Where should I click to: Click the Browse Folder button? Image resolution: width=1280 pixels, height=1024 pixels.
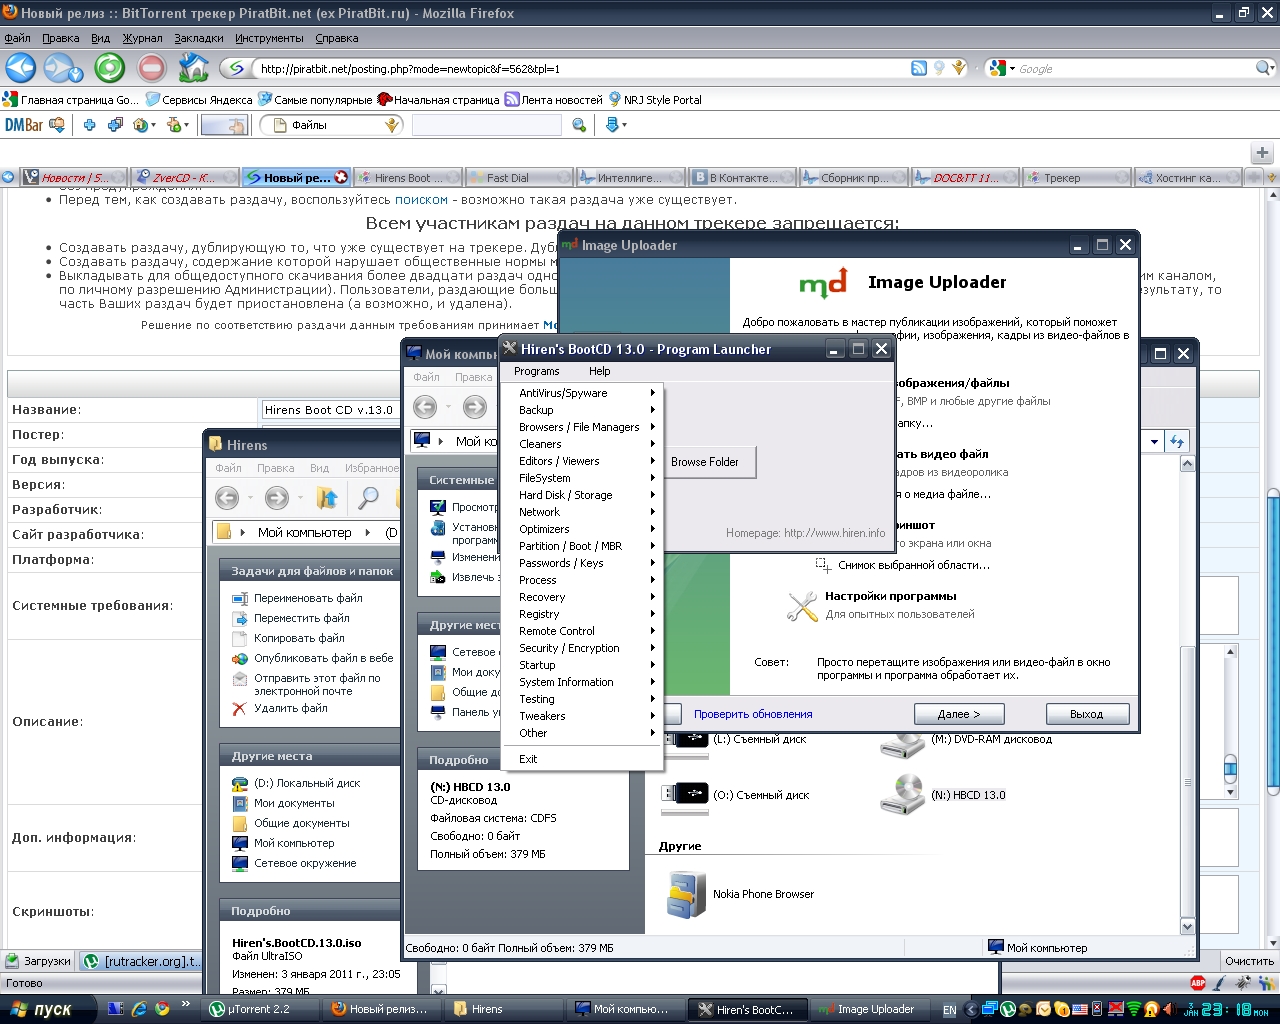(x=705, y=462)
